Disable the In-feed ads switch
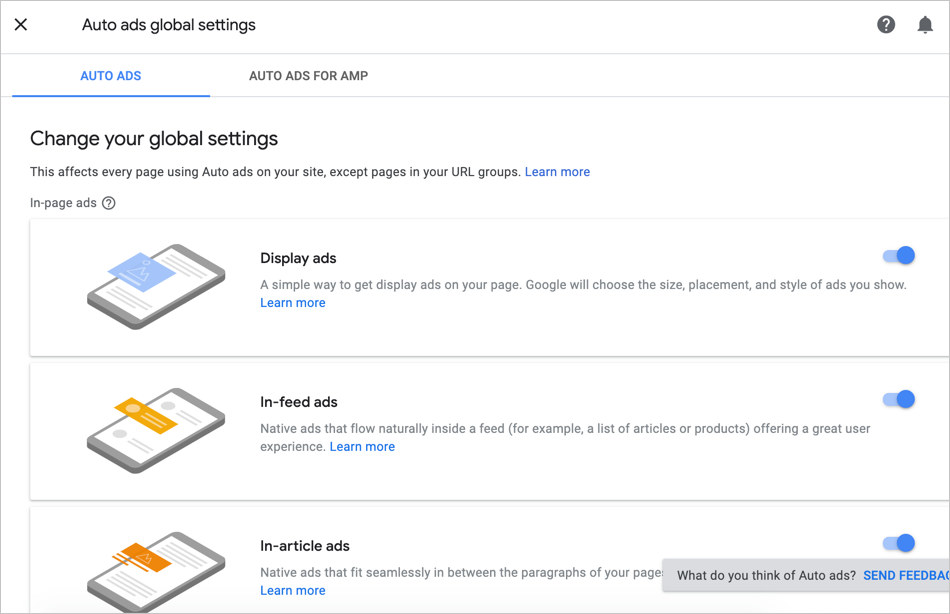Screen dimensions: 950x614 tap(899, 400)
